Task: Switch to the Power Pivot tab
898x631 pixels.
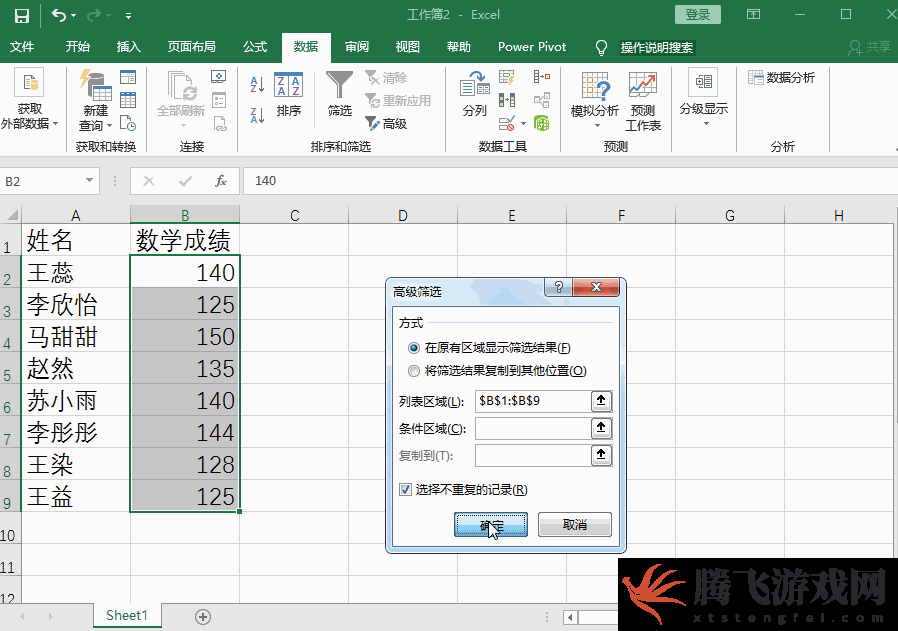Action: click(531, 47)
